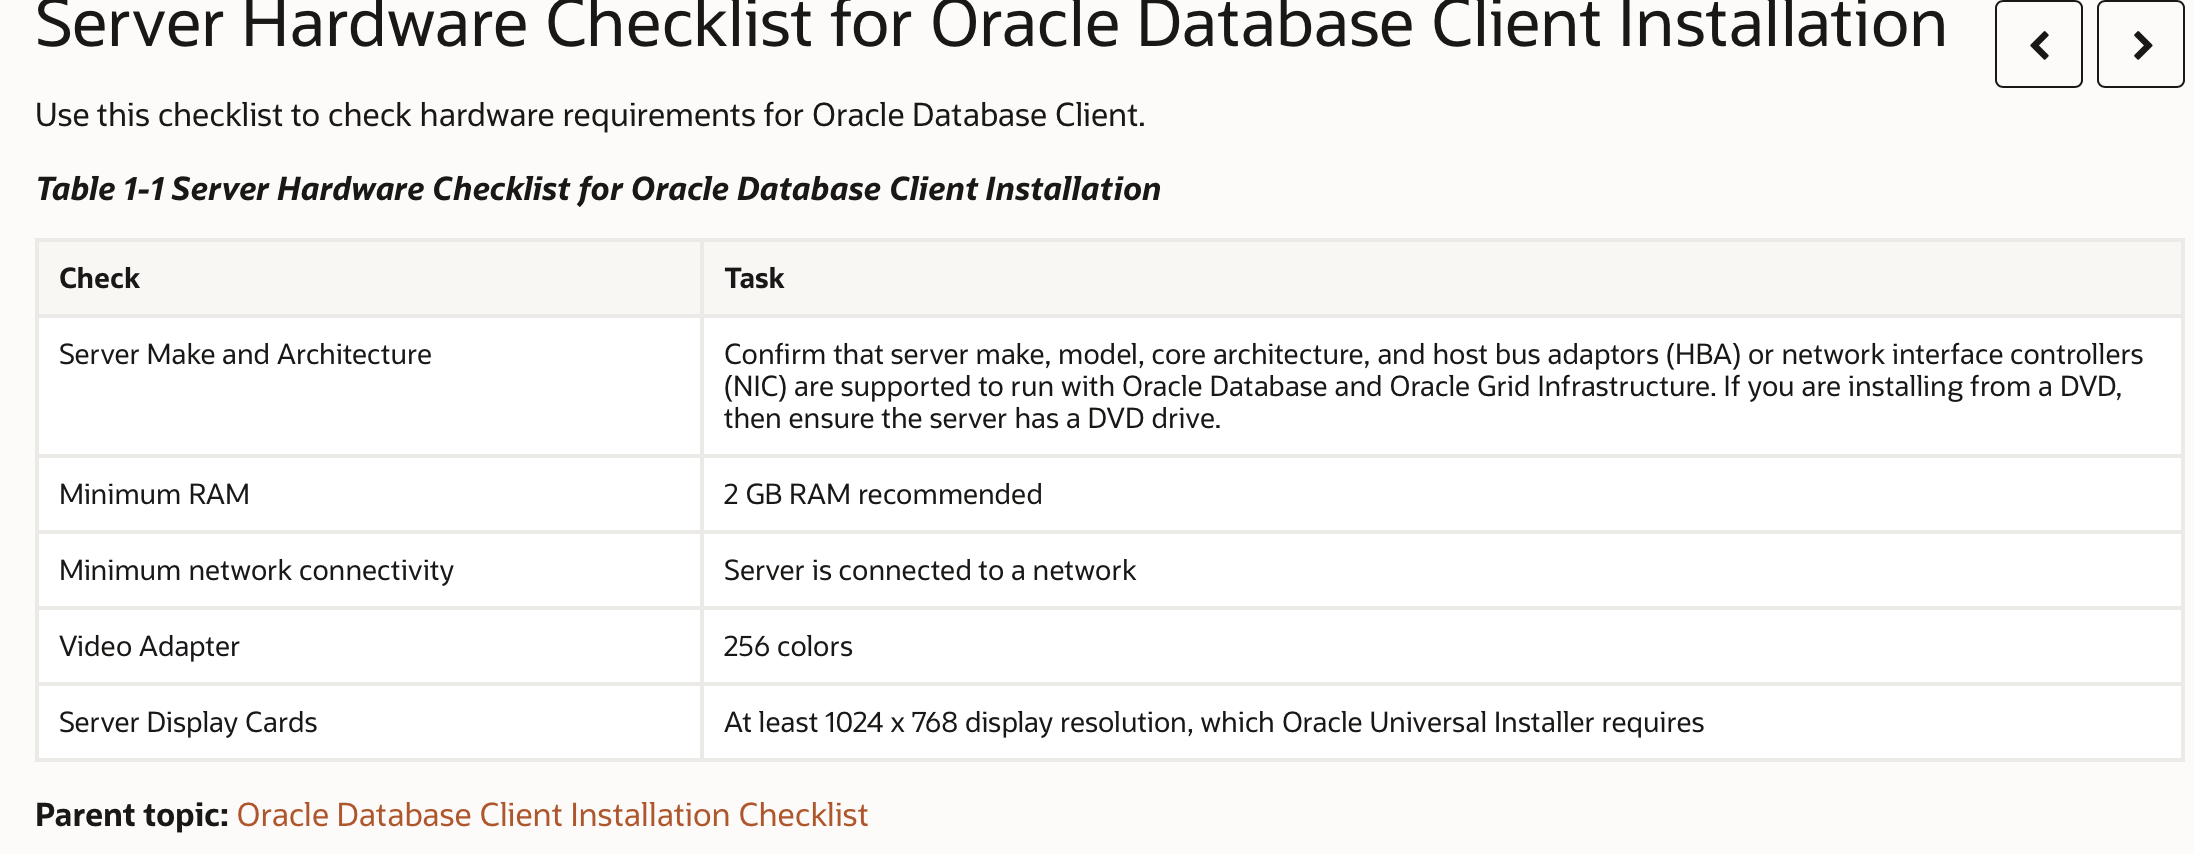Select the Server Display Cards cell

(188, 722)
